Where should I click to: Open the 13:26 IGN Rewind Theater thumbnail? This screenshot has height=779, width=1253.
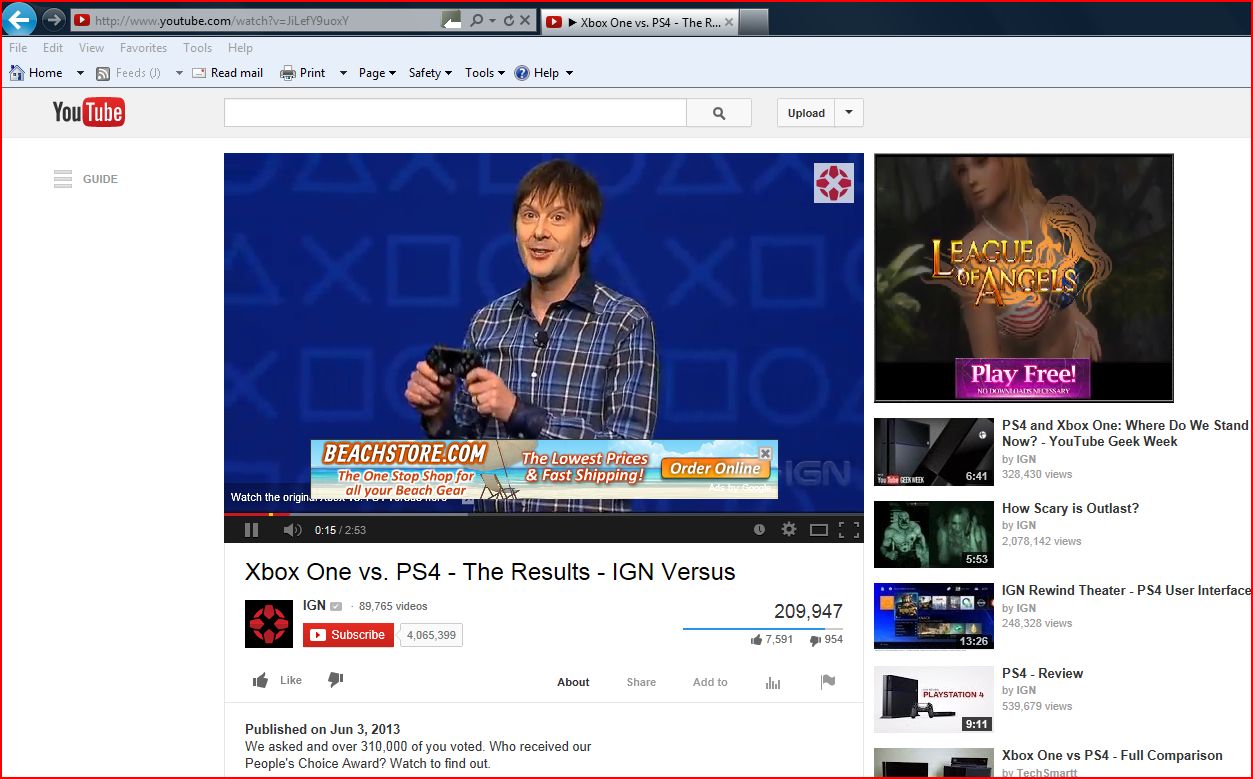pyautogui.click(x=934, y=617)
